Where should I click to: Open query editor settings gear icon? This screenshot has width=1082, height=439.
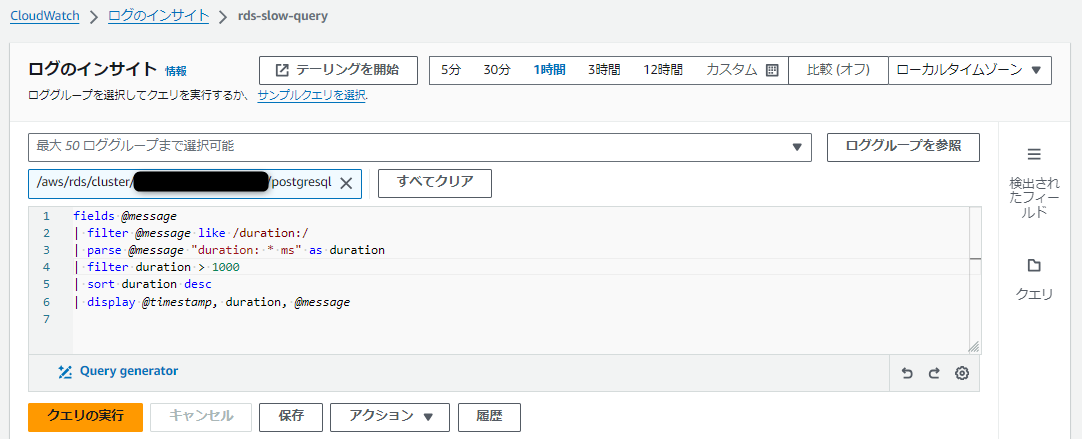962,373
